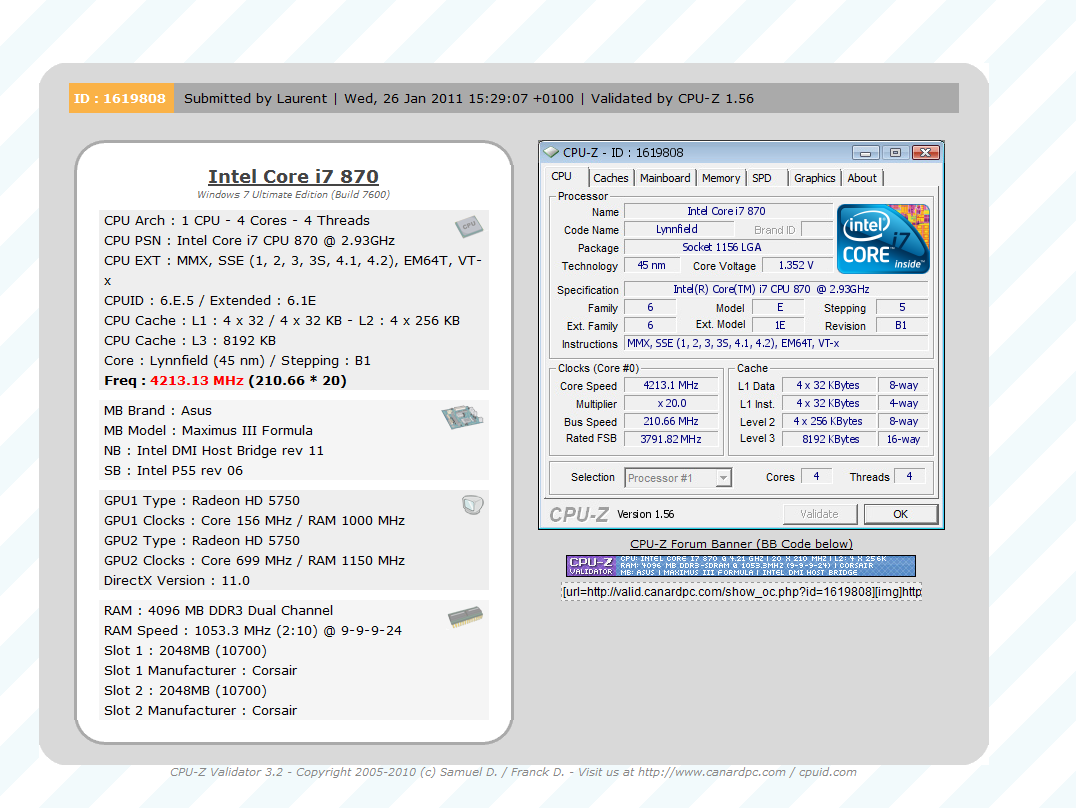Switch to the Caches tab
This screenshot has width=1076, height=808.
[x=611, y=178]
